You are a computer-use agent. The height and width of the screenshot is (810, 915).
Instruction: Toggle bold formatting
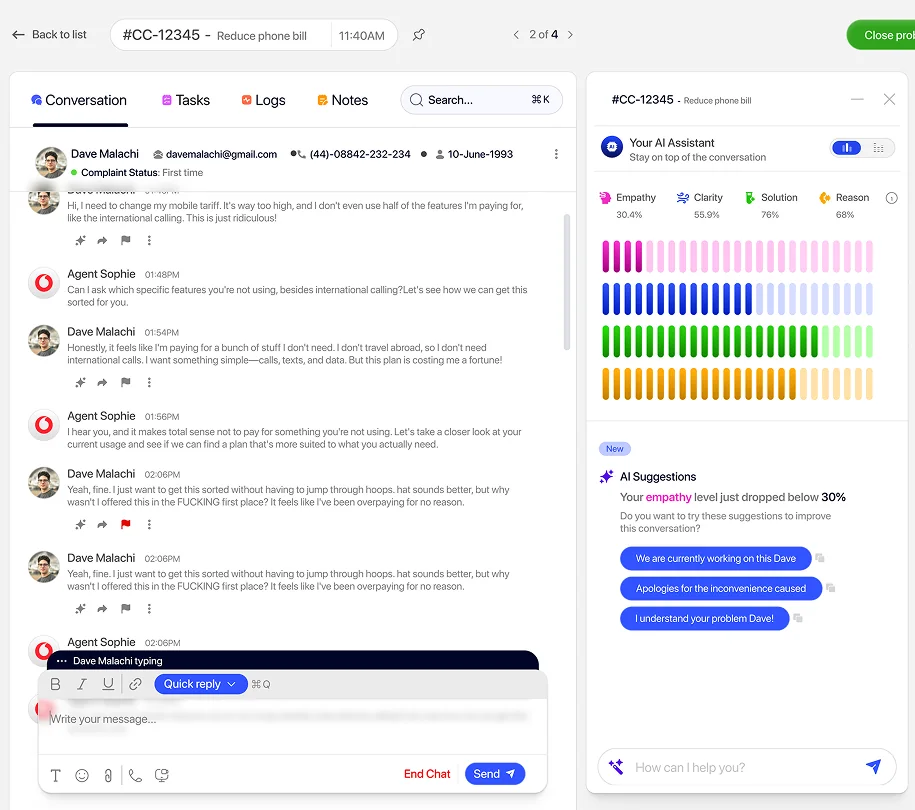(55, 684)
